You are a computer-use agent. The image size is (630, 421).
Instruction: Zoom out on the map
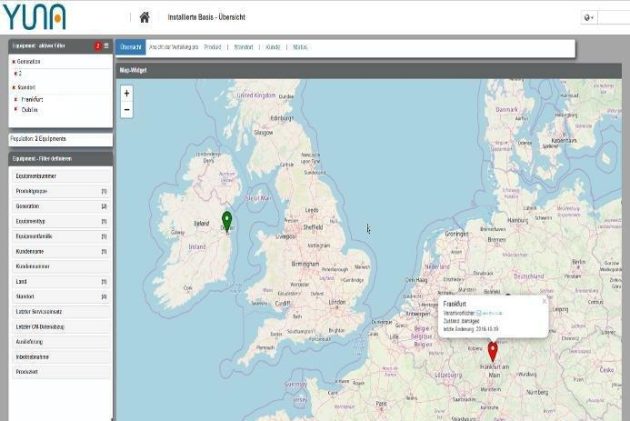(126, 109)
